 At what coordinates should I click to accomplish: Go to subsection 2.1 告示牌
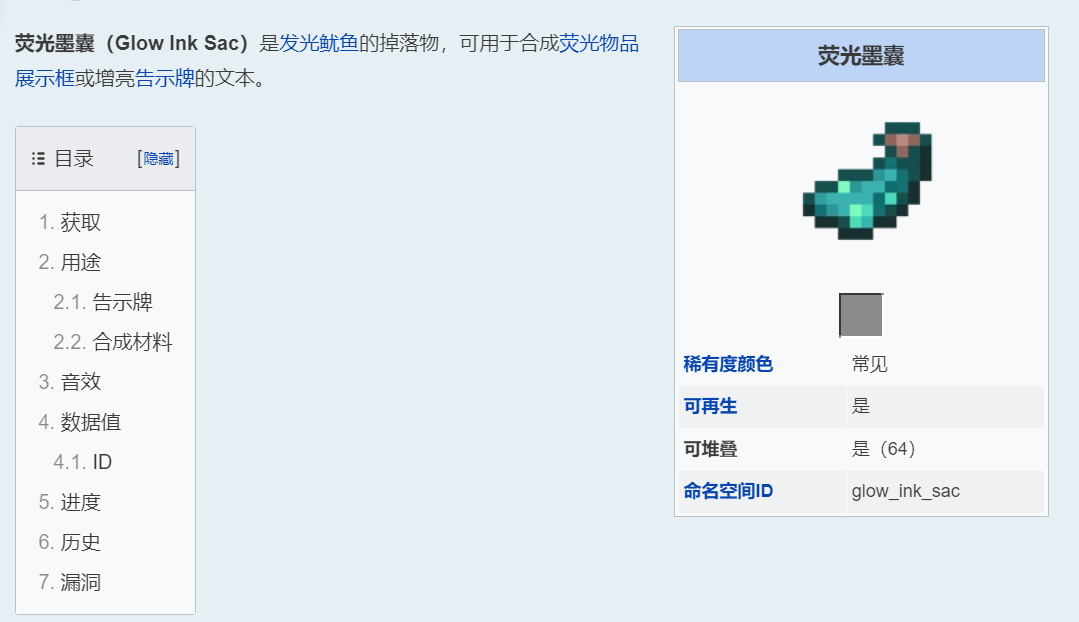pyautogui.click(x=122, y=303)
